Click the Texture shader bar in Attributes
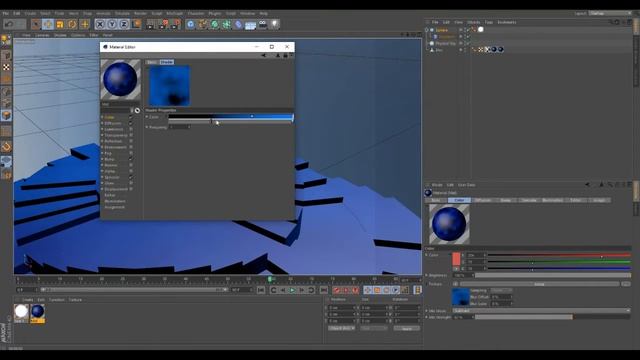 tap(539, 284)
